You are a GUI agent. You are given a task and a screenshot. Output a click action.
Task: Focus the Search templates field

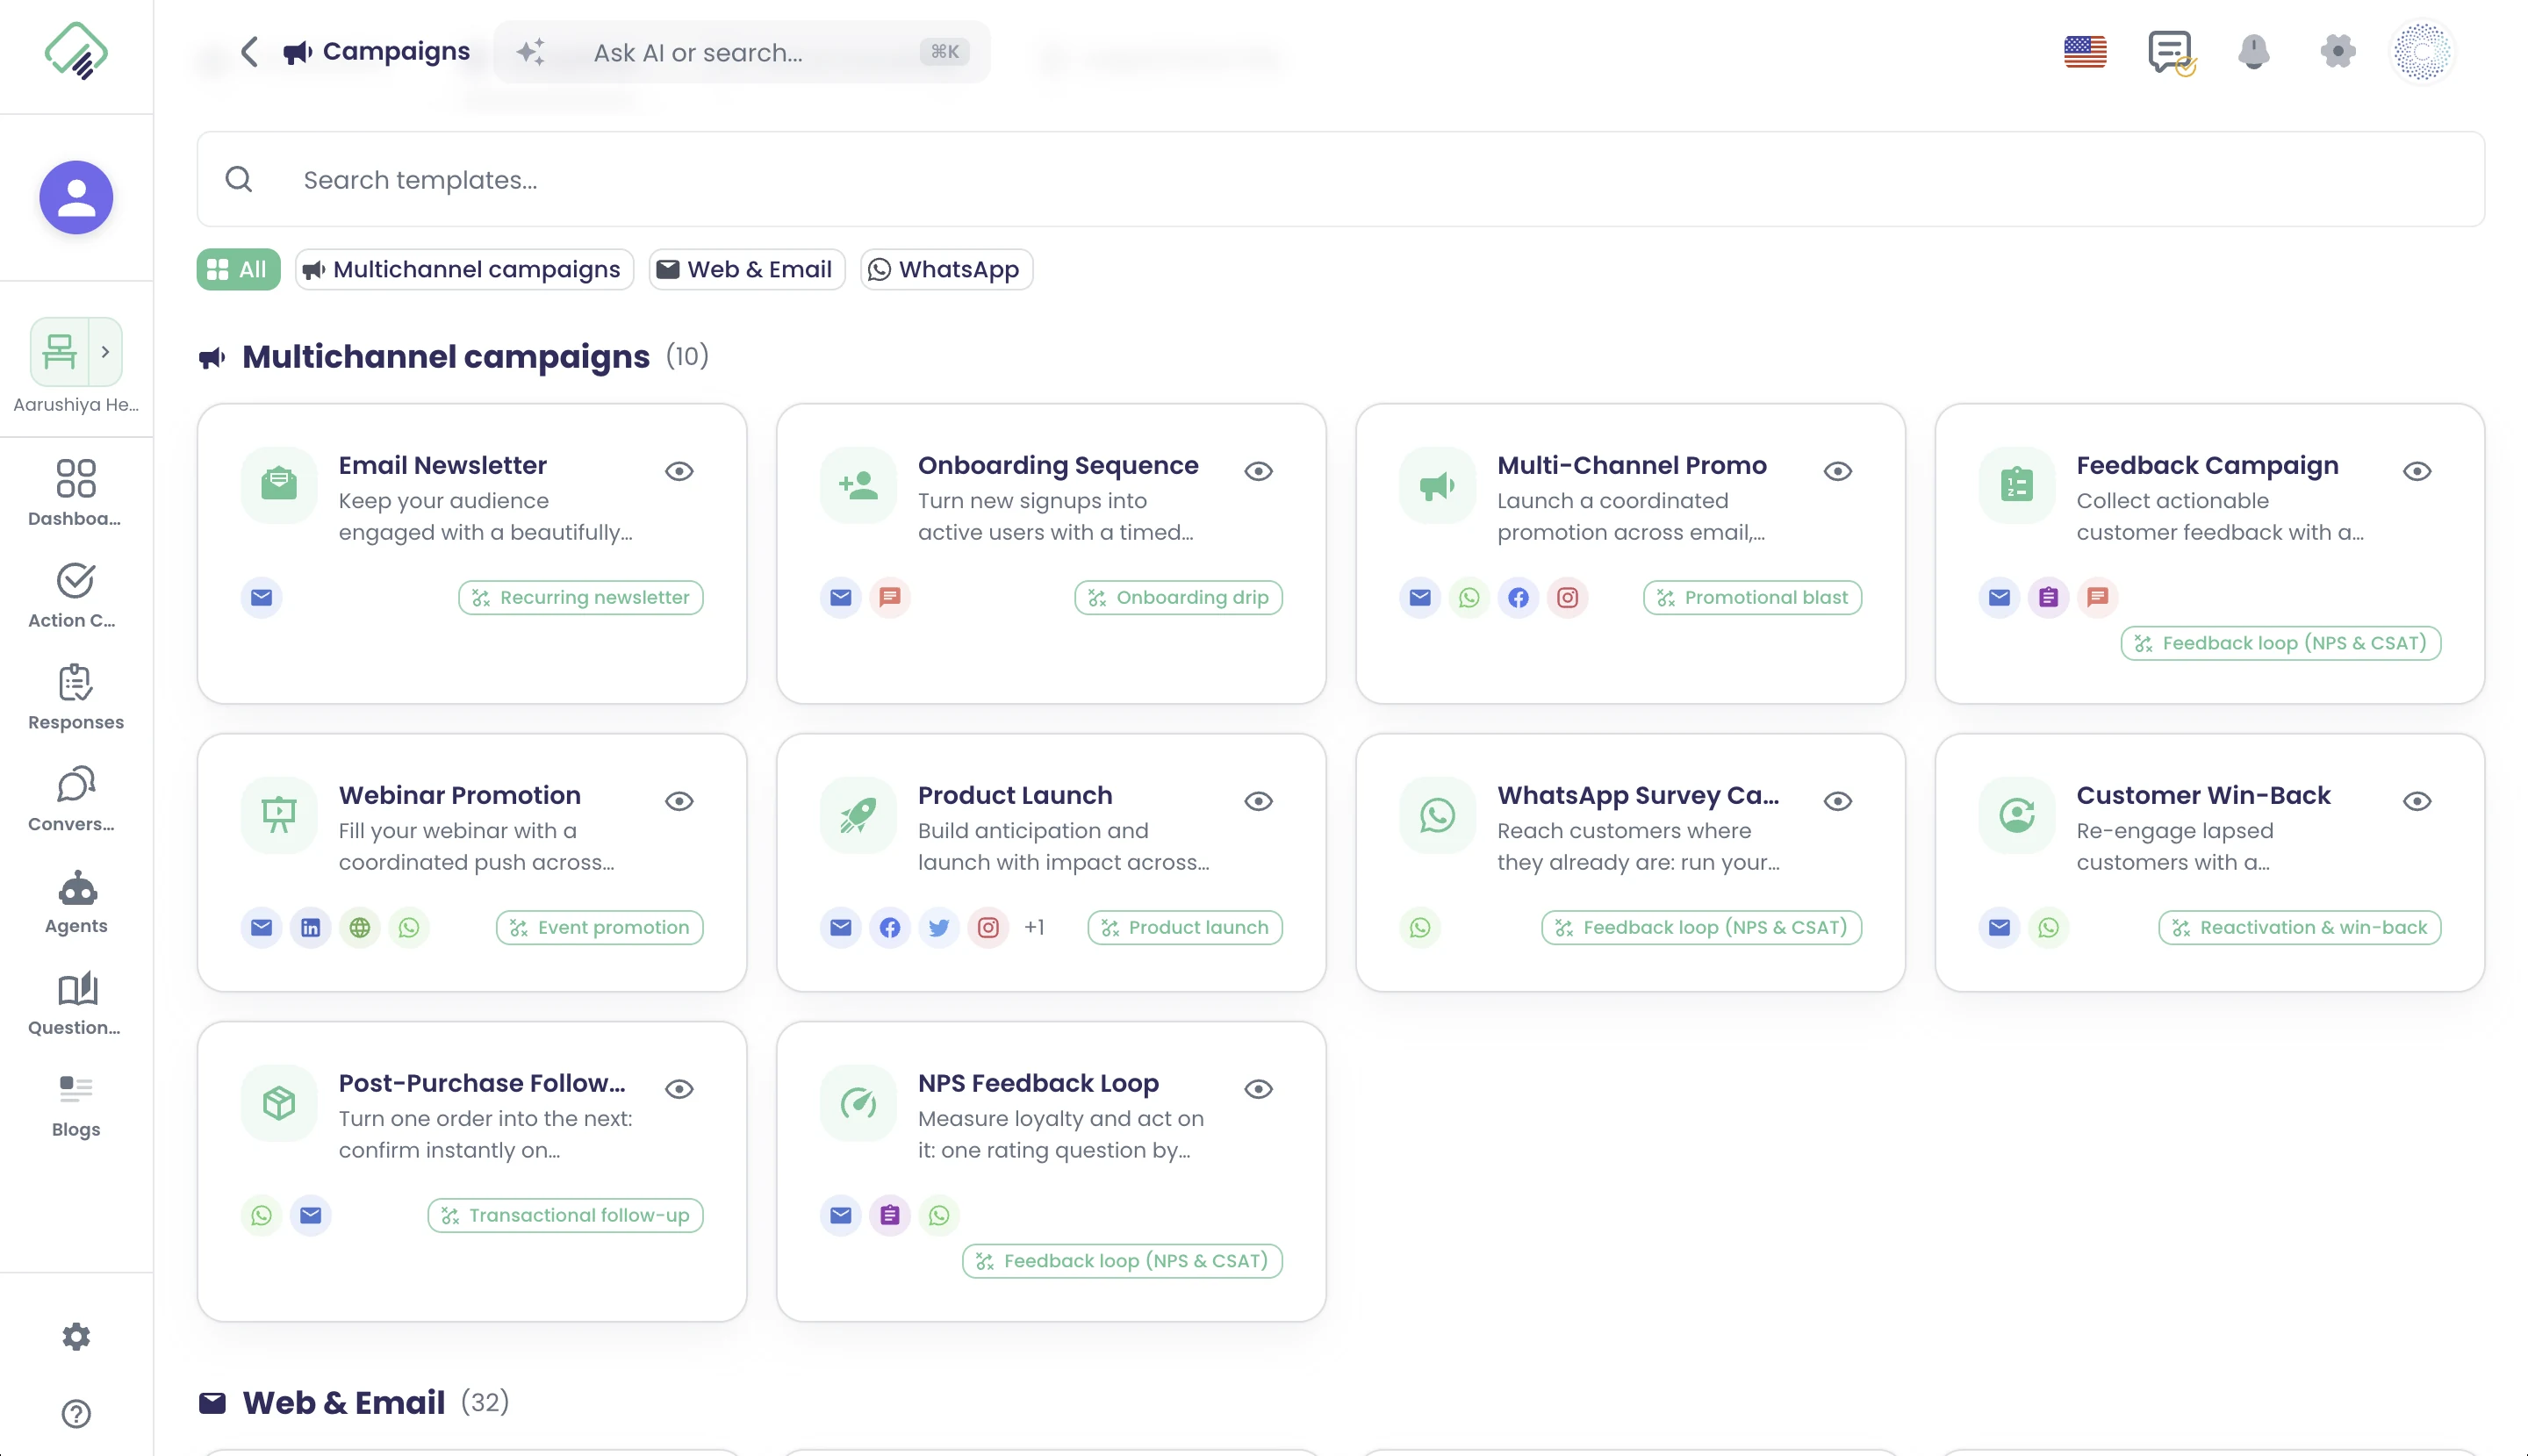[x=1340, y=179]
